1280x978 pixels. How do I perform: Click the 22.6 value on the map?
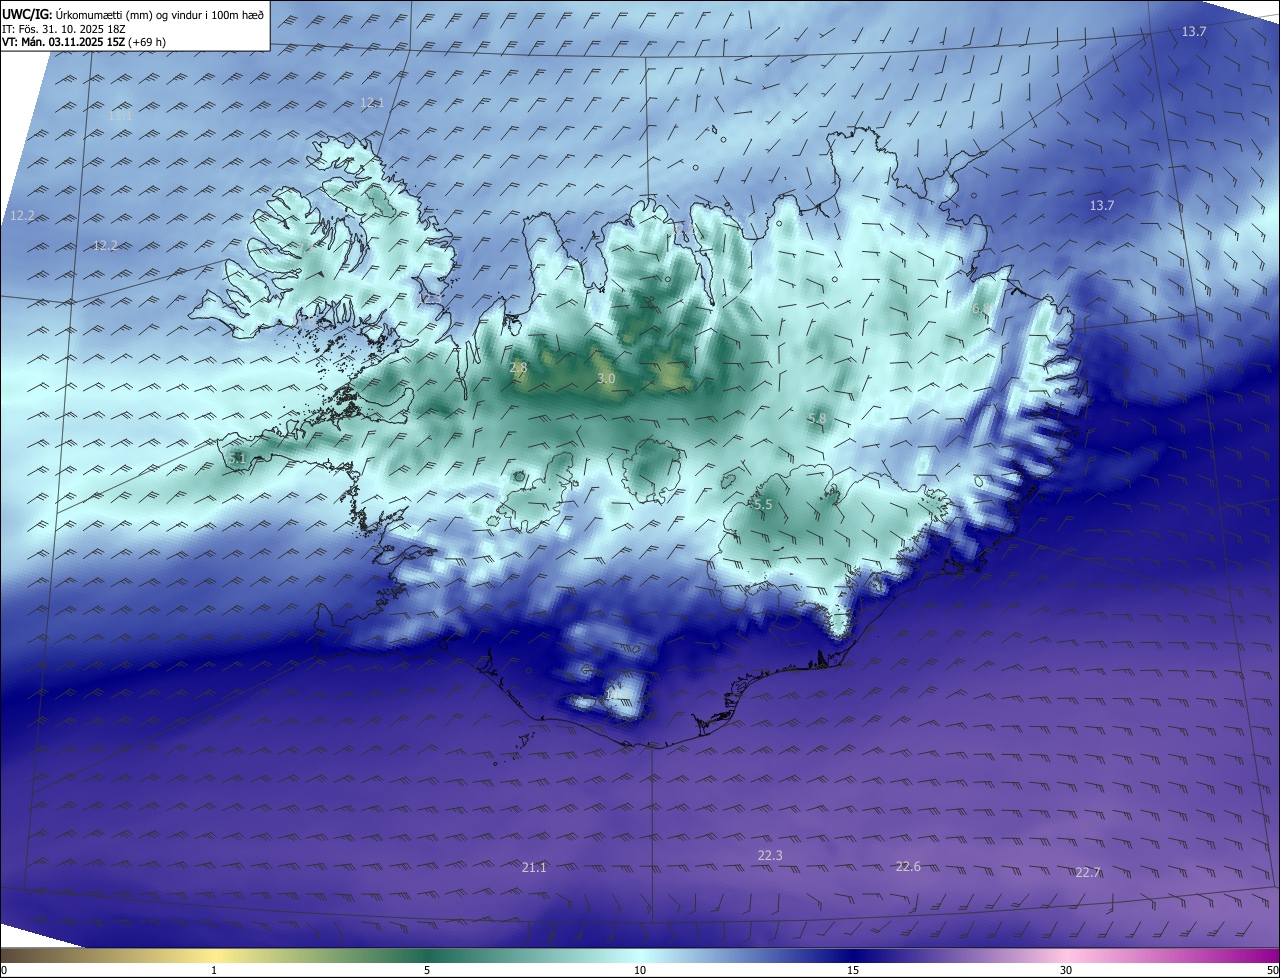pos(908,866)
